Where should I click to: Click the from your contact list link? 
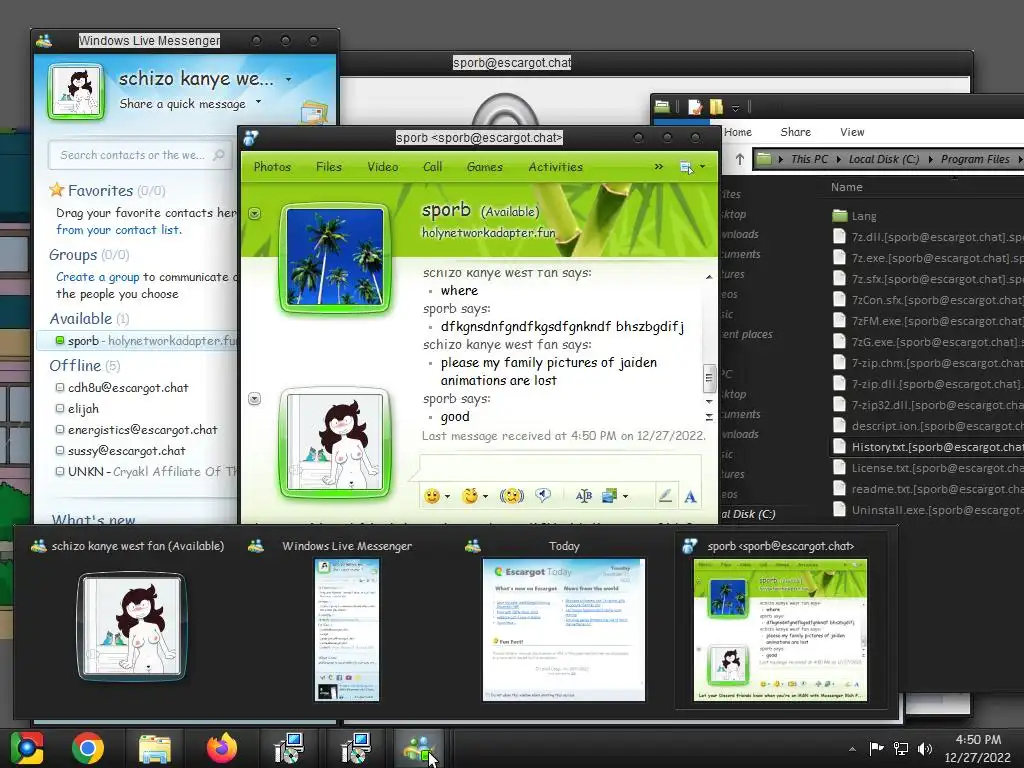tap(119, 230)
